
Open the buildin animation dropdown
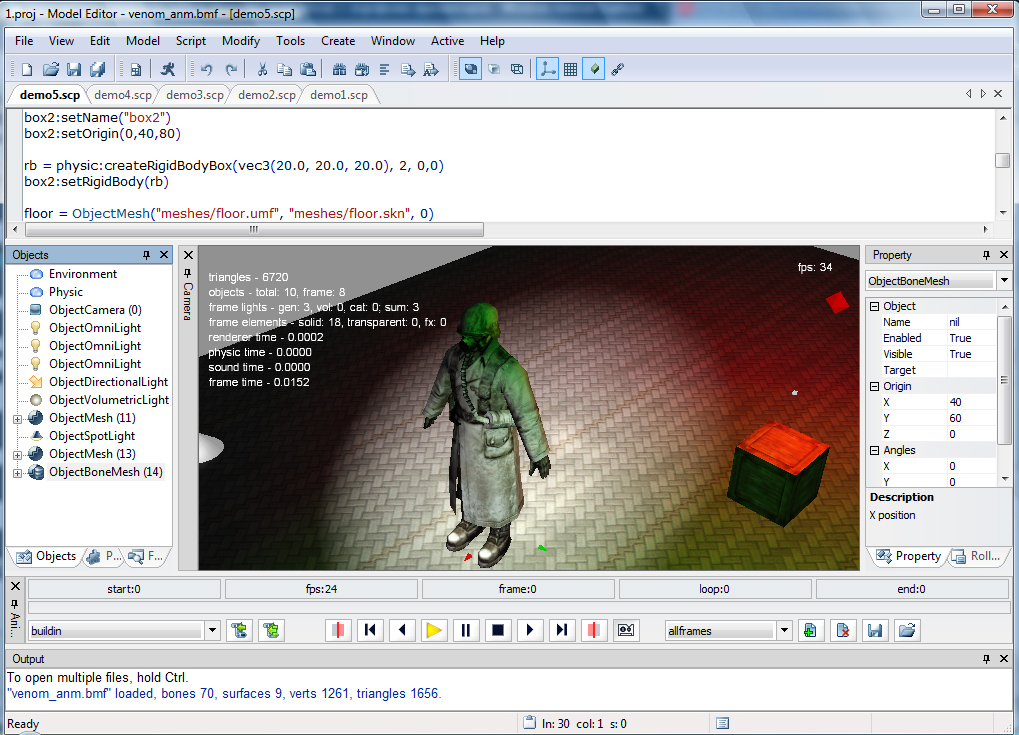[212, 630]
